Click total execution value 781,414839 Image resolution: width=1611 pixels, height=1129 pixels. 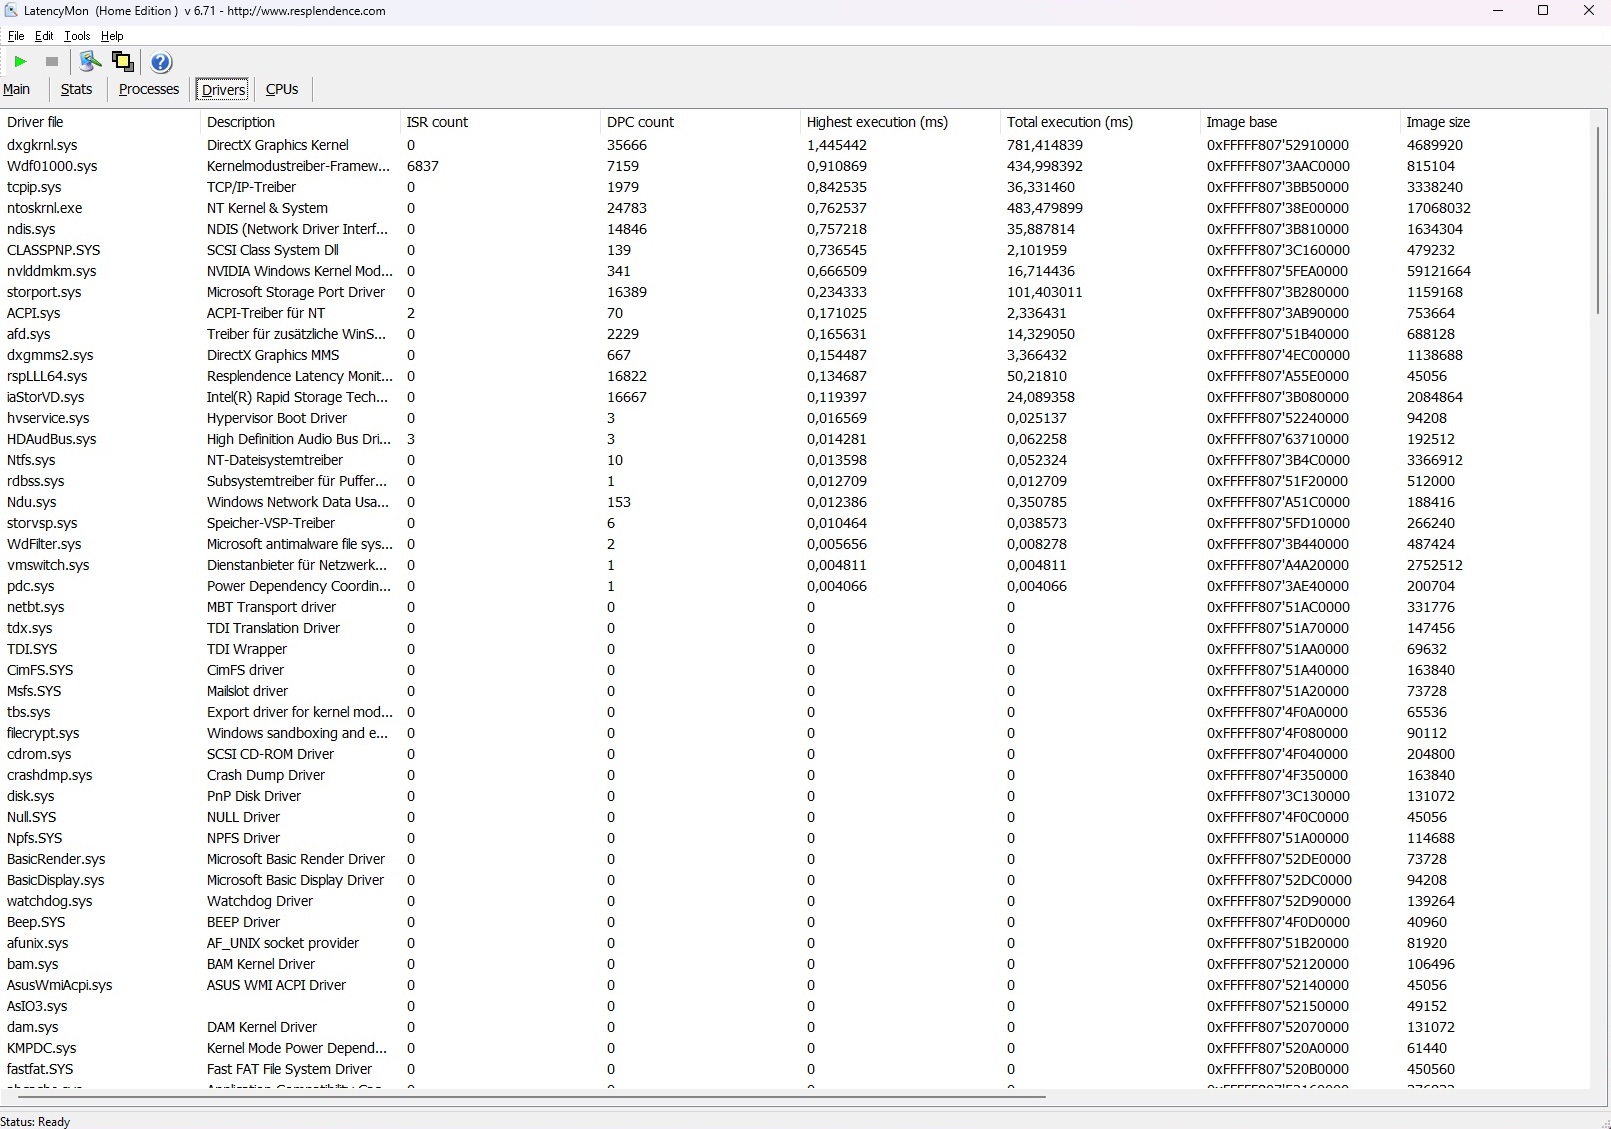click(x=1045, y=145)
